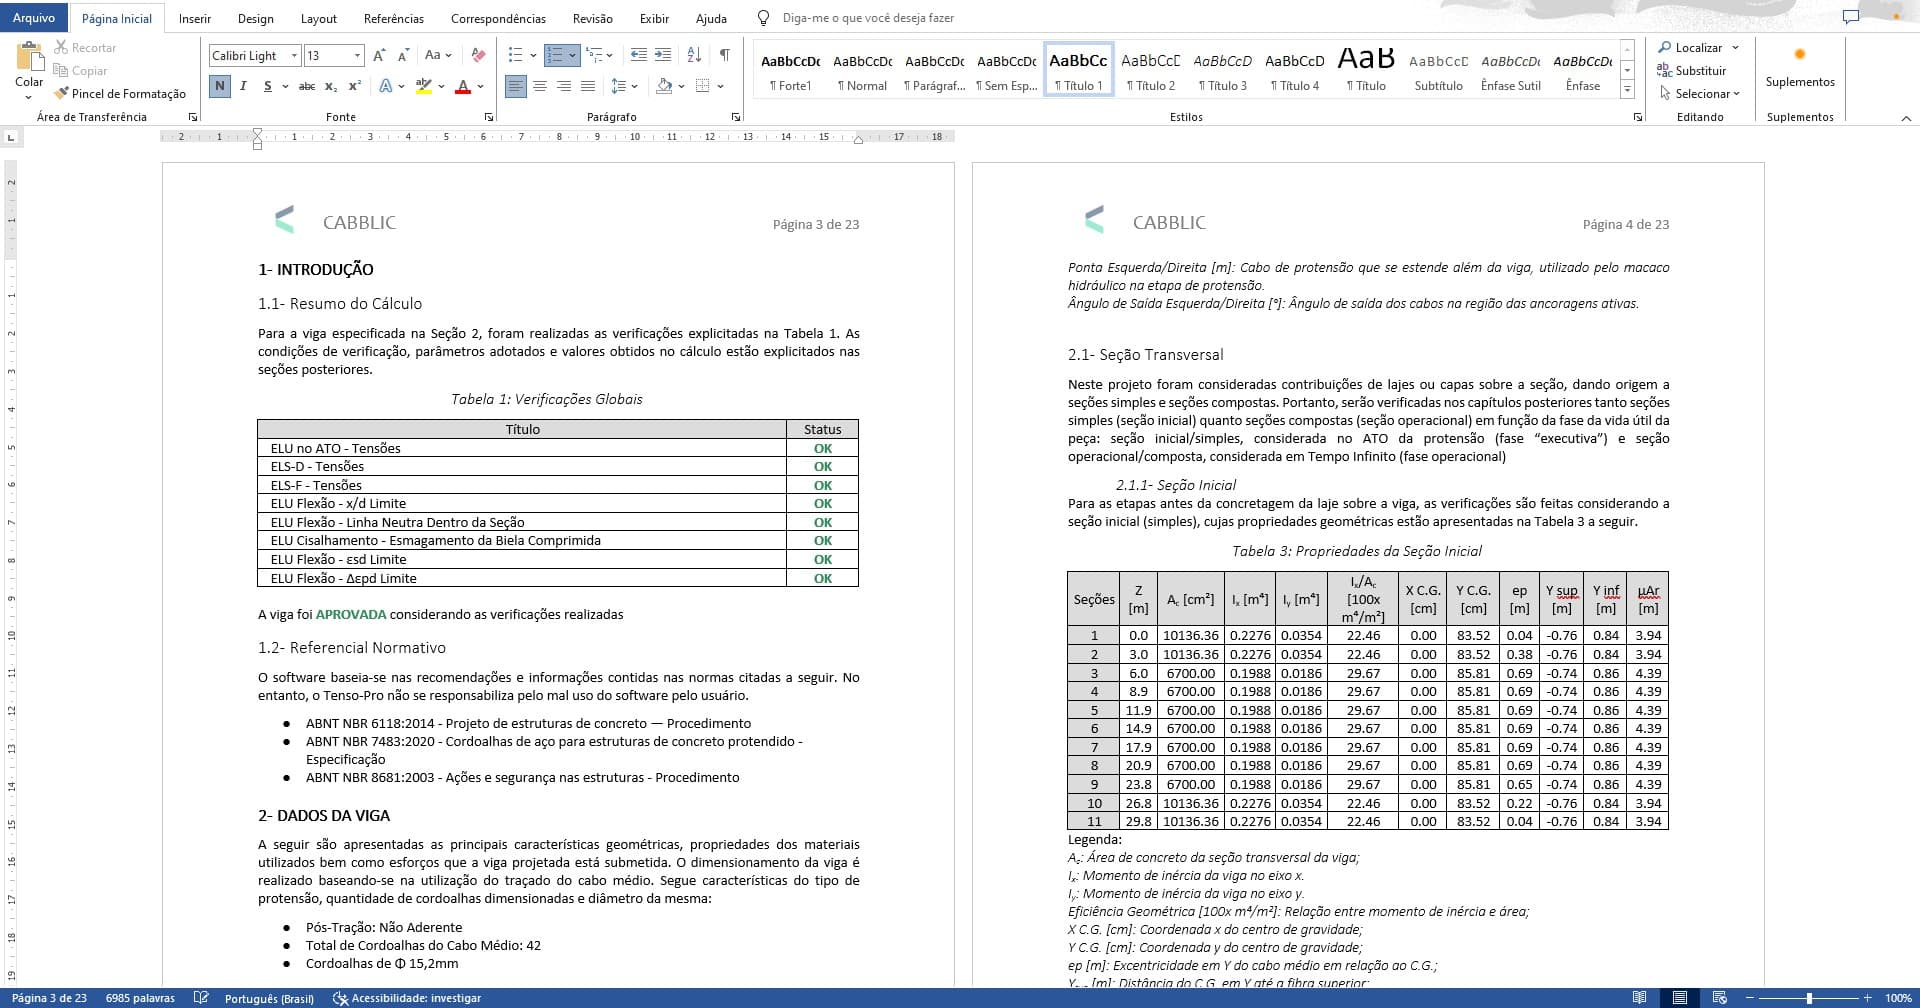The width and height of the screenshot is (1920, 1008).
Task: Toggle left paragraph alignment
Action: pyautogui.click(x=516, y=87)
